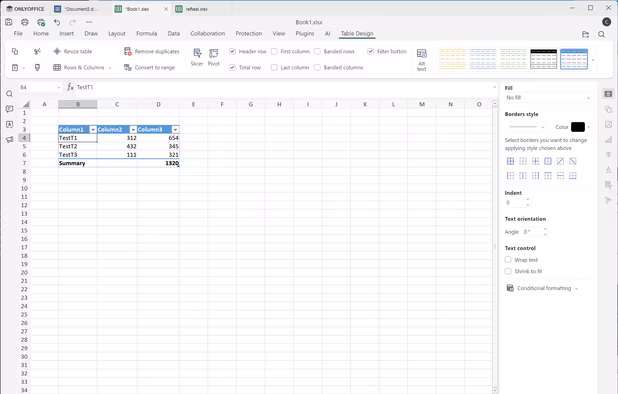Enable the Wrap text checkbox
This screenshot has width=618, height=394.
coord(508,260)
